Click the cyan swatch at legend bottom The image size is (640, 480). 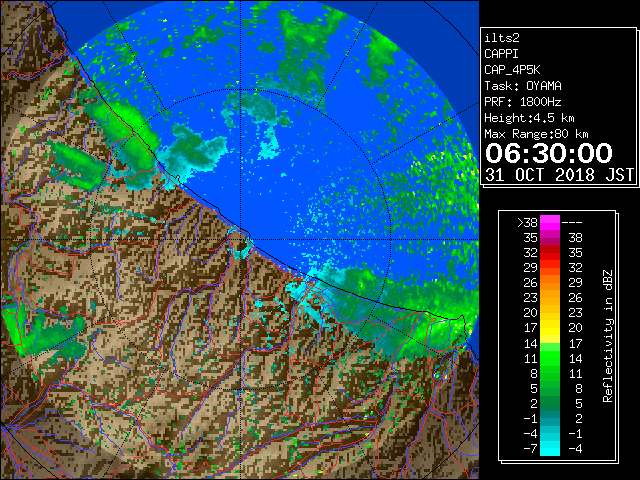[550, 449]
